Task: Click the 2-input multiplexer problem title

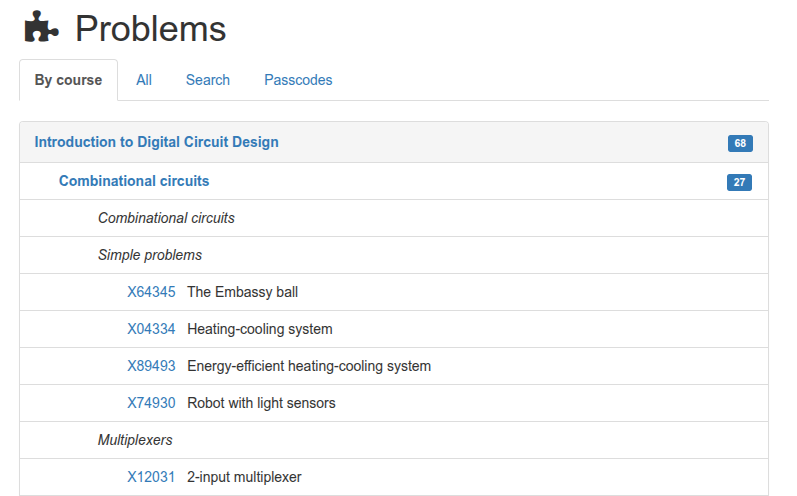Action: point(244,477)
